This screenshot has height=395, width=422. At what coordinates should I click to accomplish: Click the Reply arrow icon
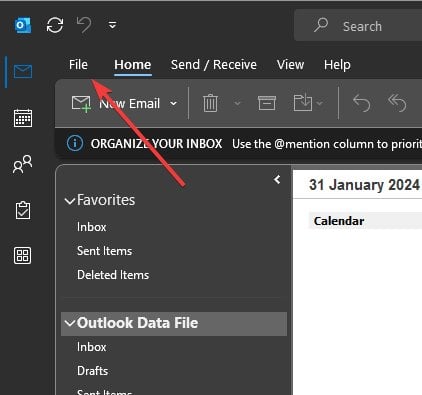[361, 103]
